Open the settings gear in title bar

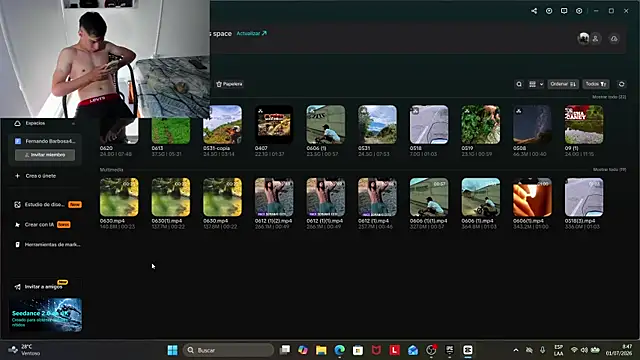[x=579, y=11]
